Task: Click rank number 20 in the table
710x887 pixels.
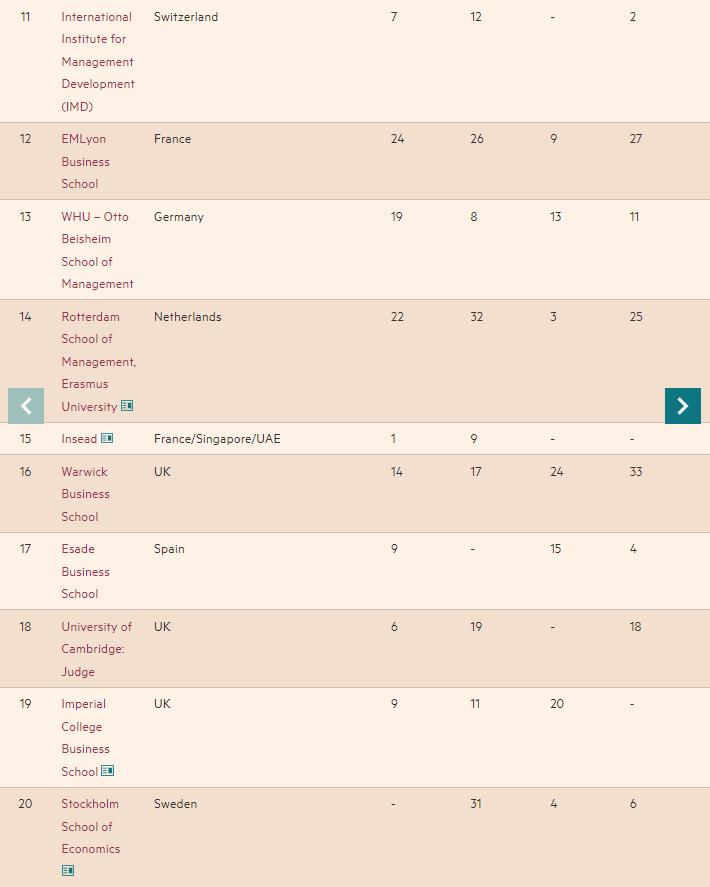Action: click(25, 804)
